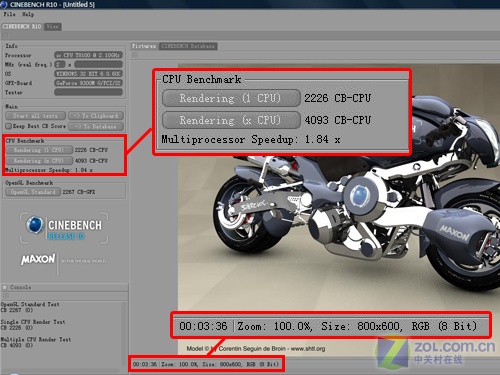
Task: Click the Processor info field
Action: point(88,55)
